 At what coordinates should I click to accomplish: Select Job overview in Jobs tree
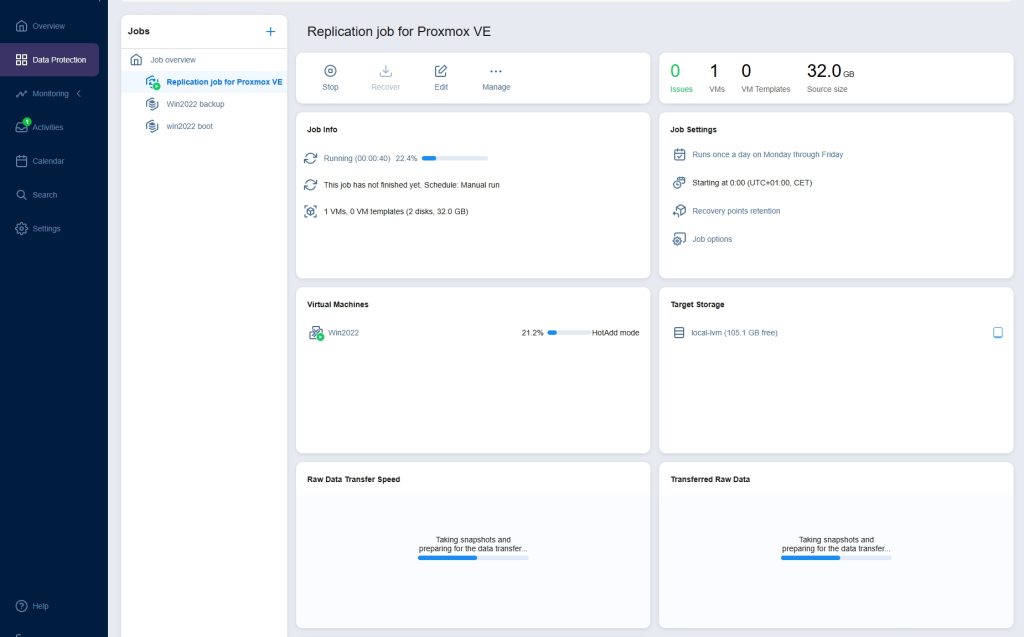coord(172,60)
